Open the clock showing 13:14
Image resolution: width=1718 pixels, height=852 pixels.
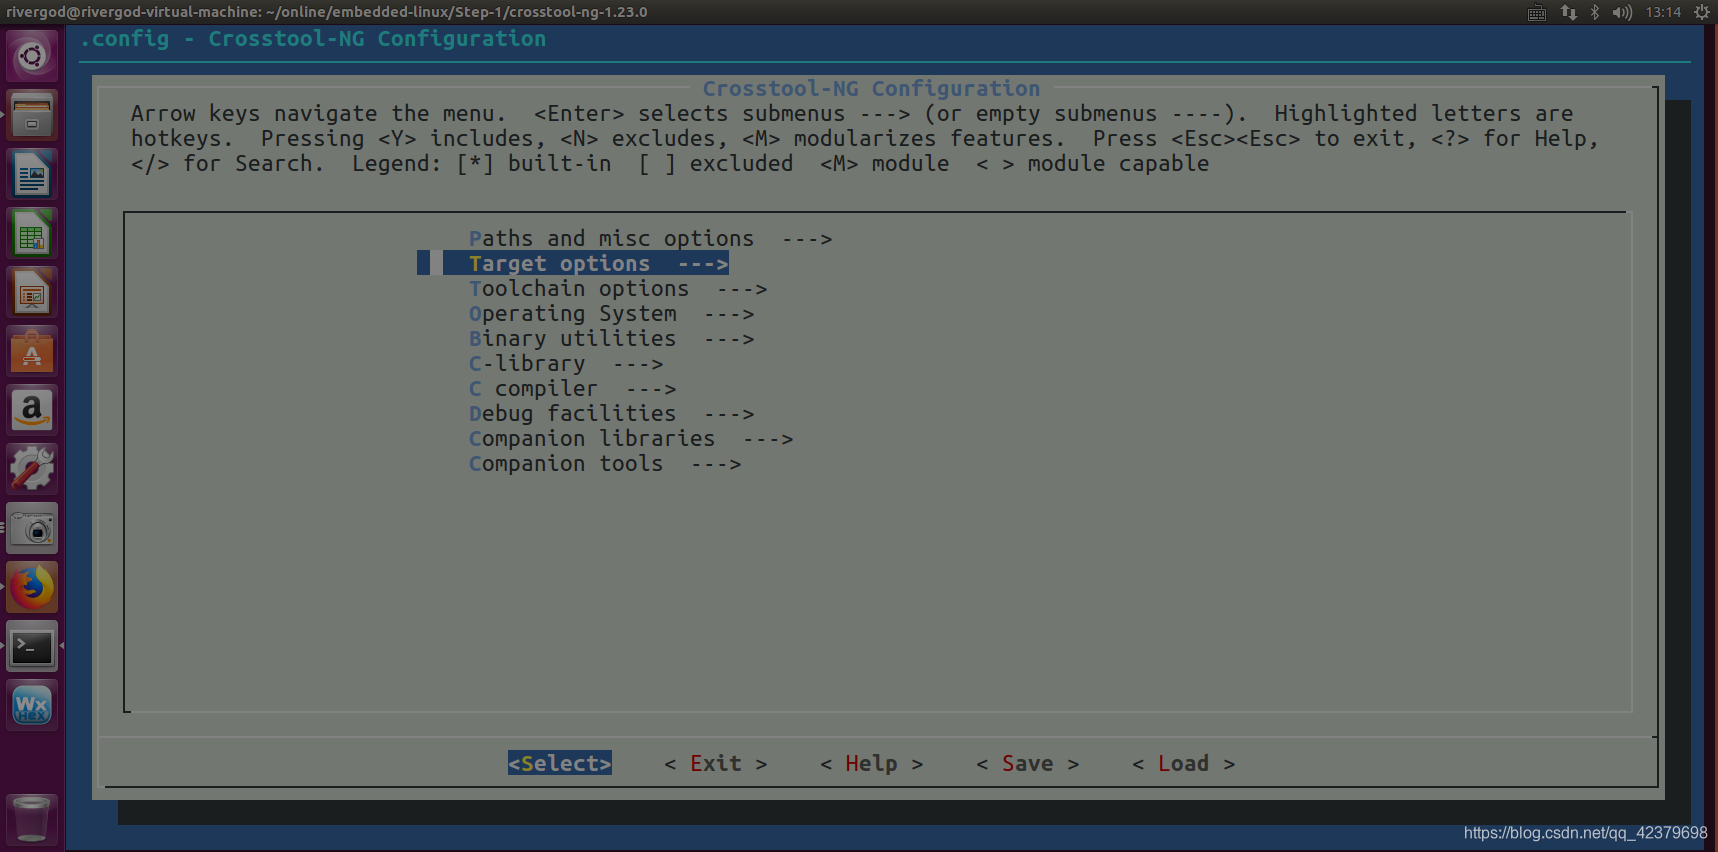1663,12
